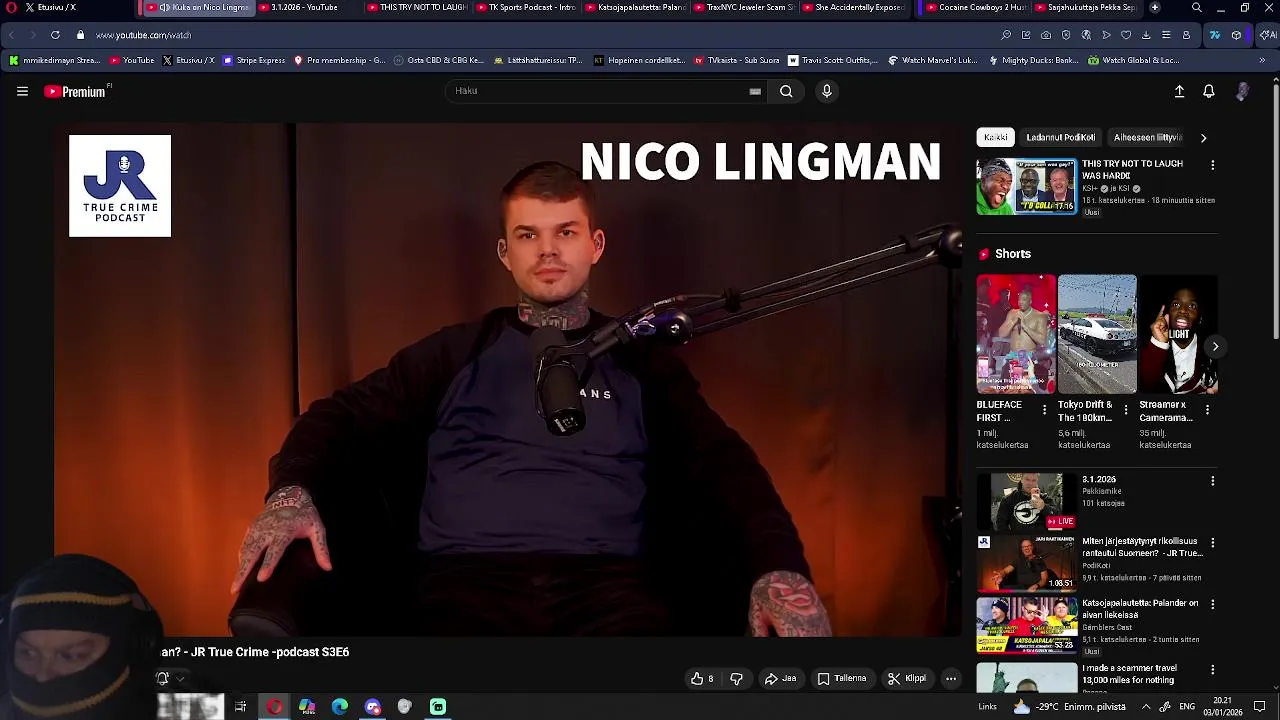This screenshot has width=1280, height=720.
Task: Go back with browser back arrow
Action: 11,35
